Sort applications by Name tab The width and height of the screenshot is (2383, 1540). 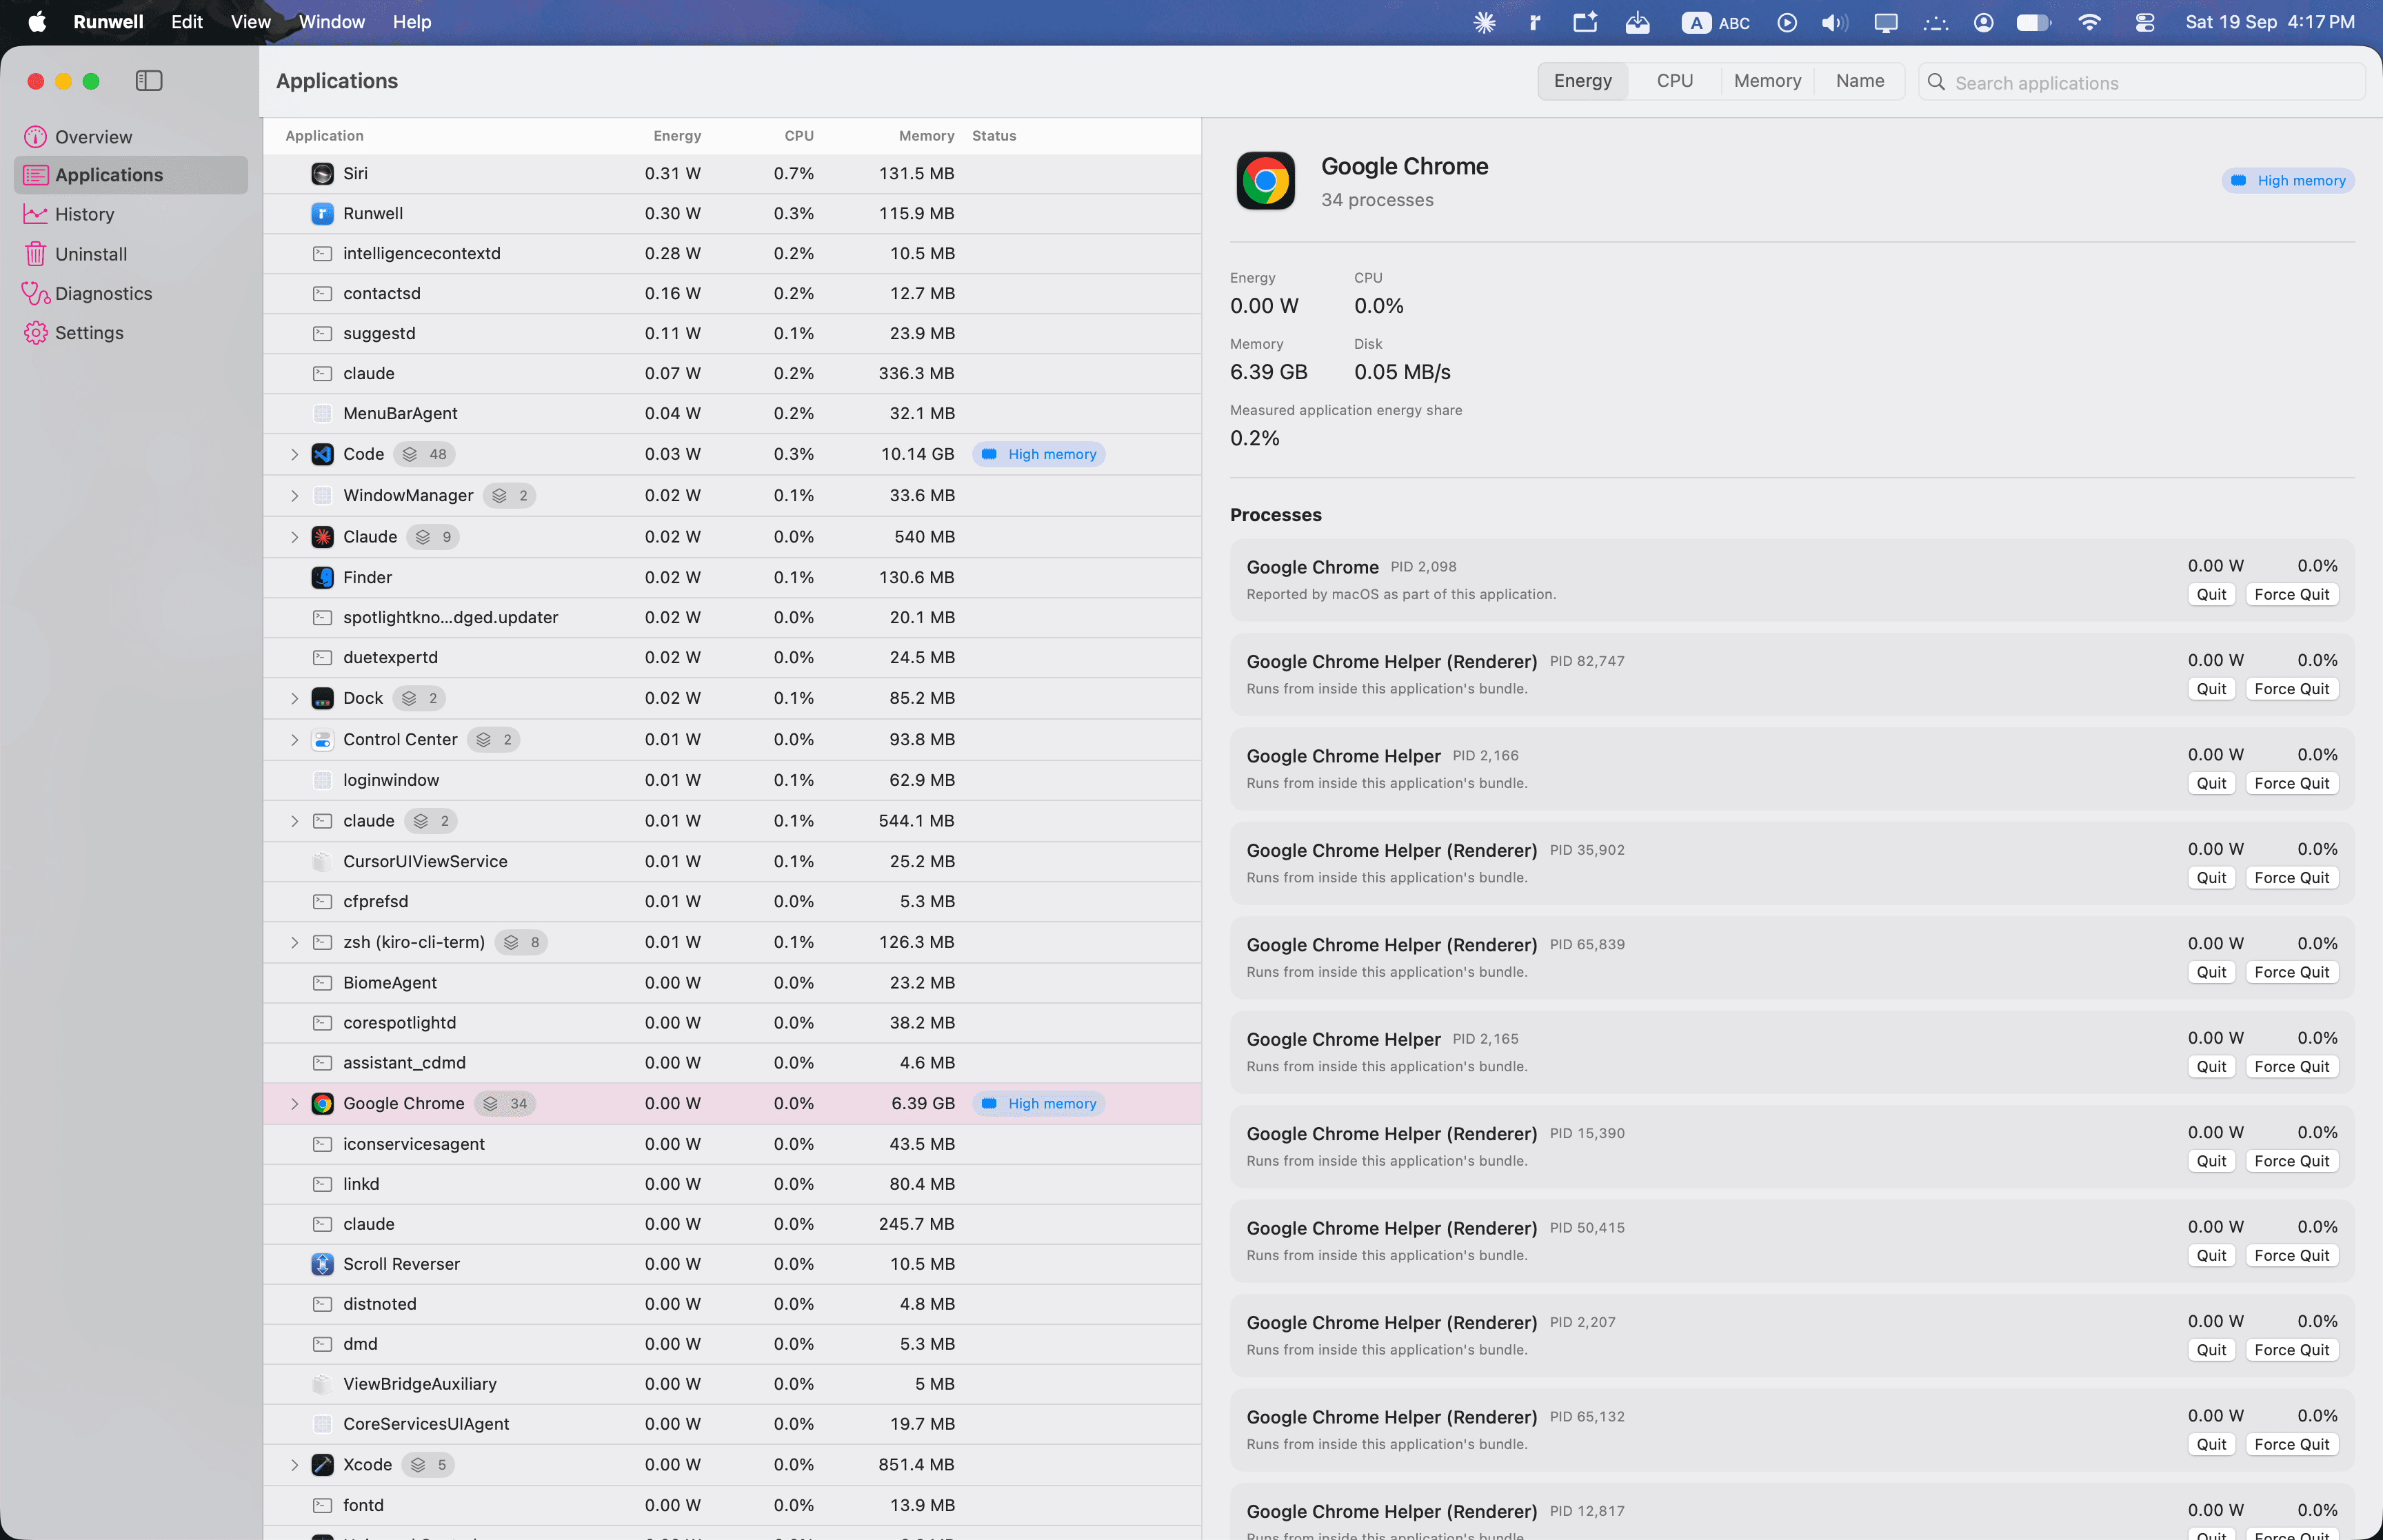[x=1859, y=81]
